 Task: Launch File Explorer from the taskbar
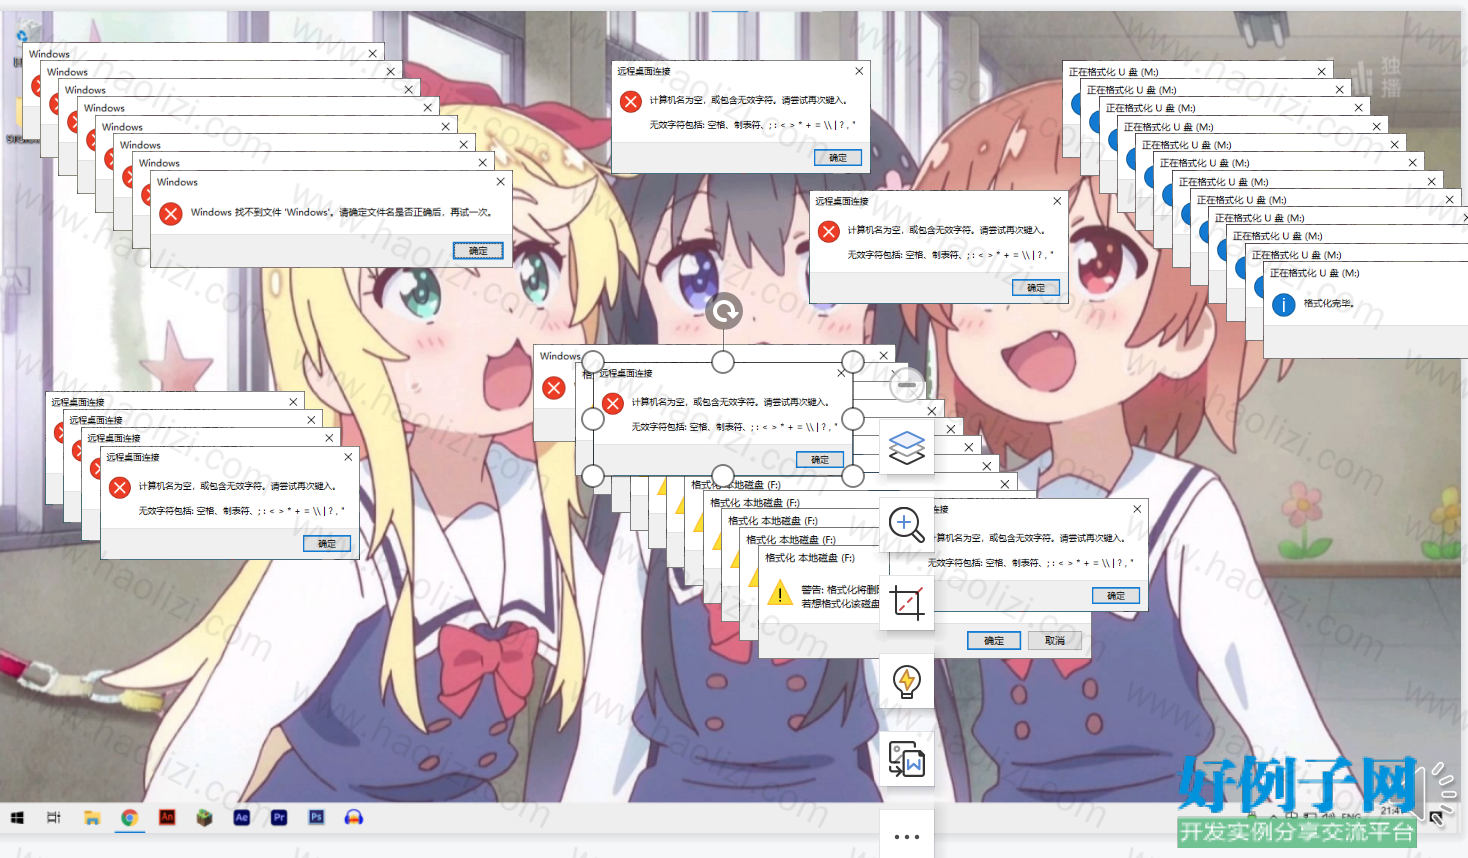click(x=92, y=818)
